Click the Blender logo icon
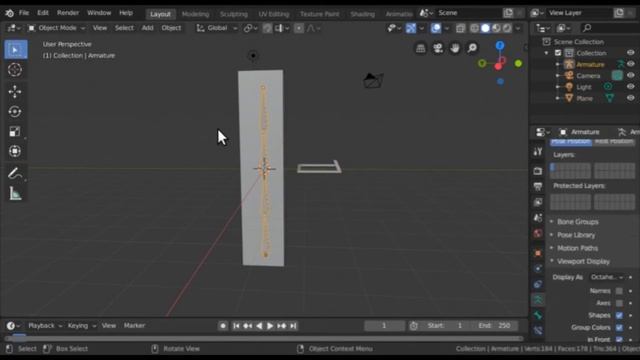The image size is (640, 360). [x=9, y=13]
